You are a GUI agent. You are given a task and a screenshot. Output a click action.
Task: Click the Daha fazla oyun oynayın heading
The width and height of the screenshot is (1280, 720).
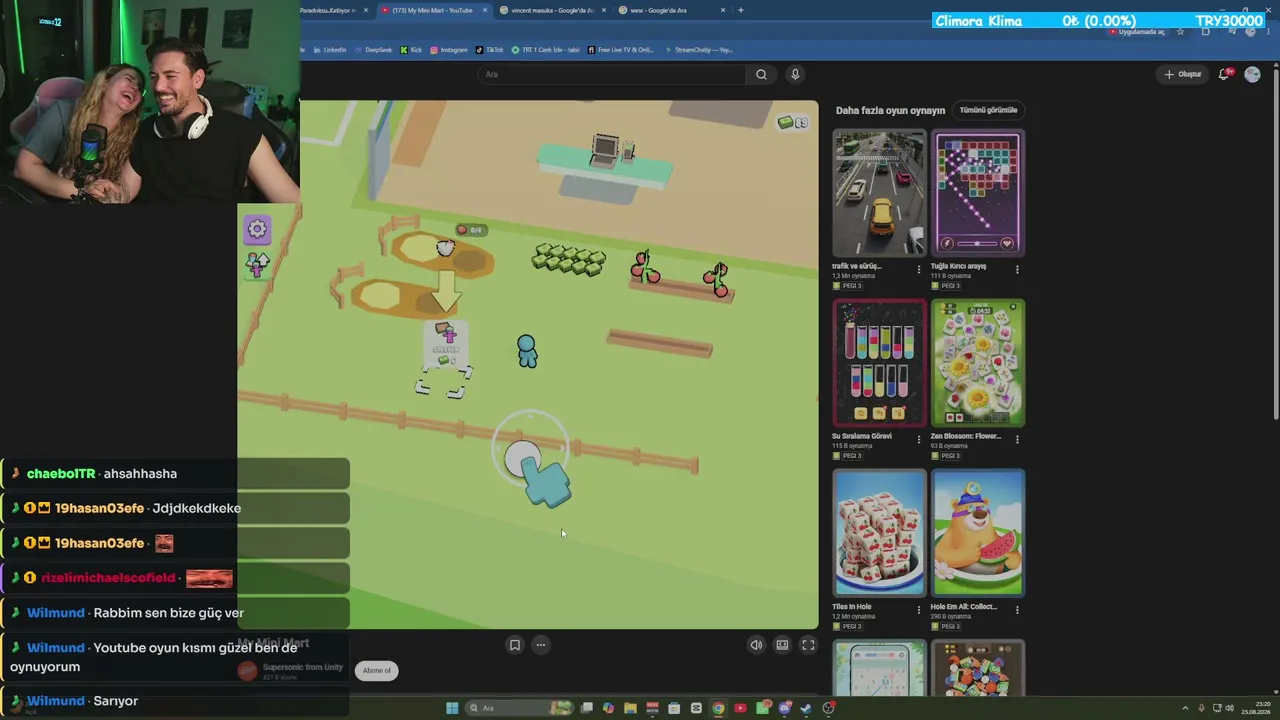click(890, 110)
